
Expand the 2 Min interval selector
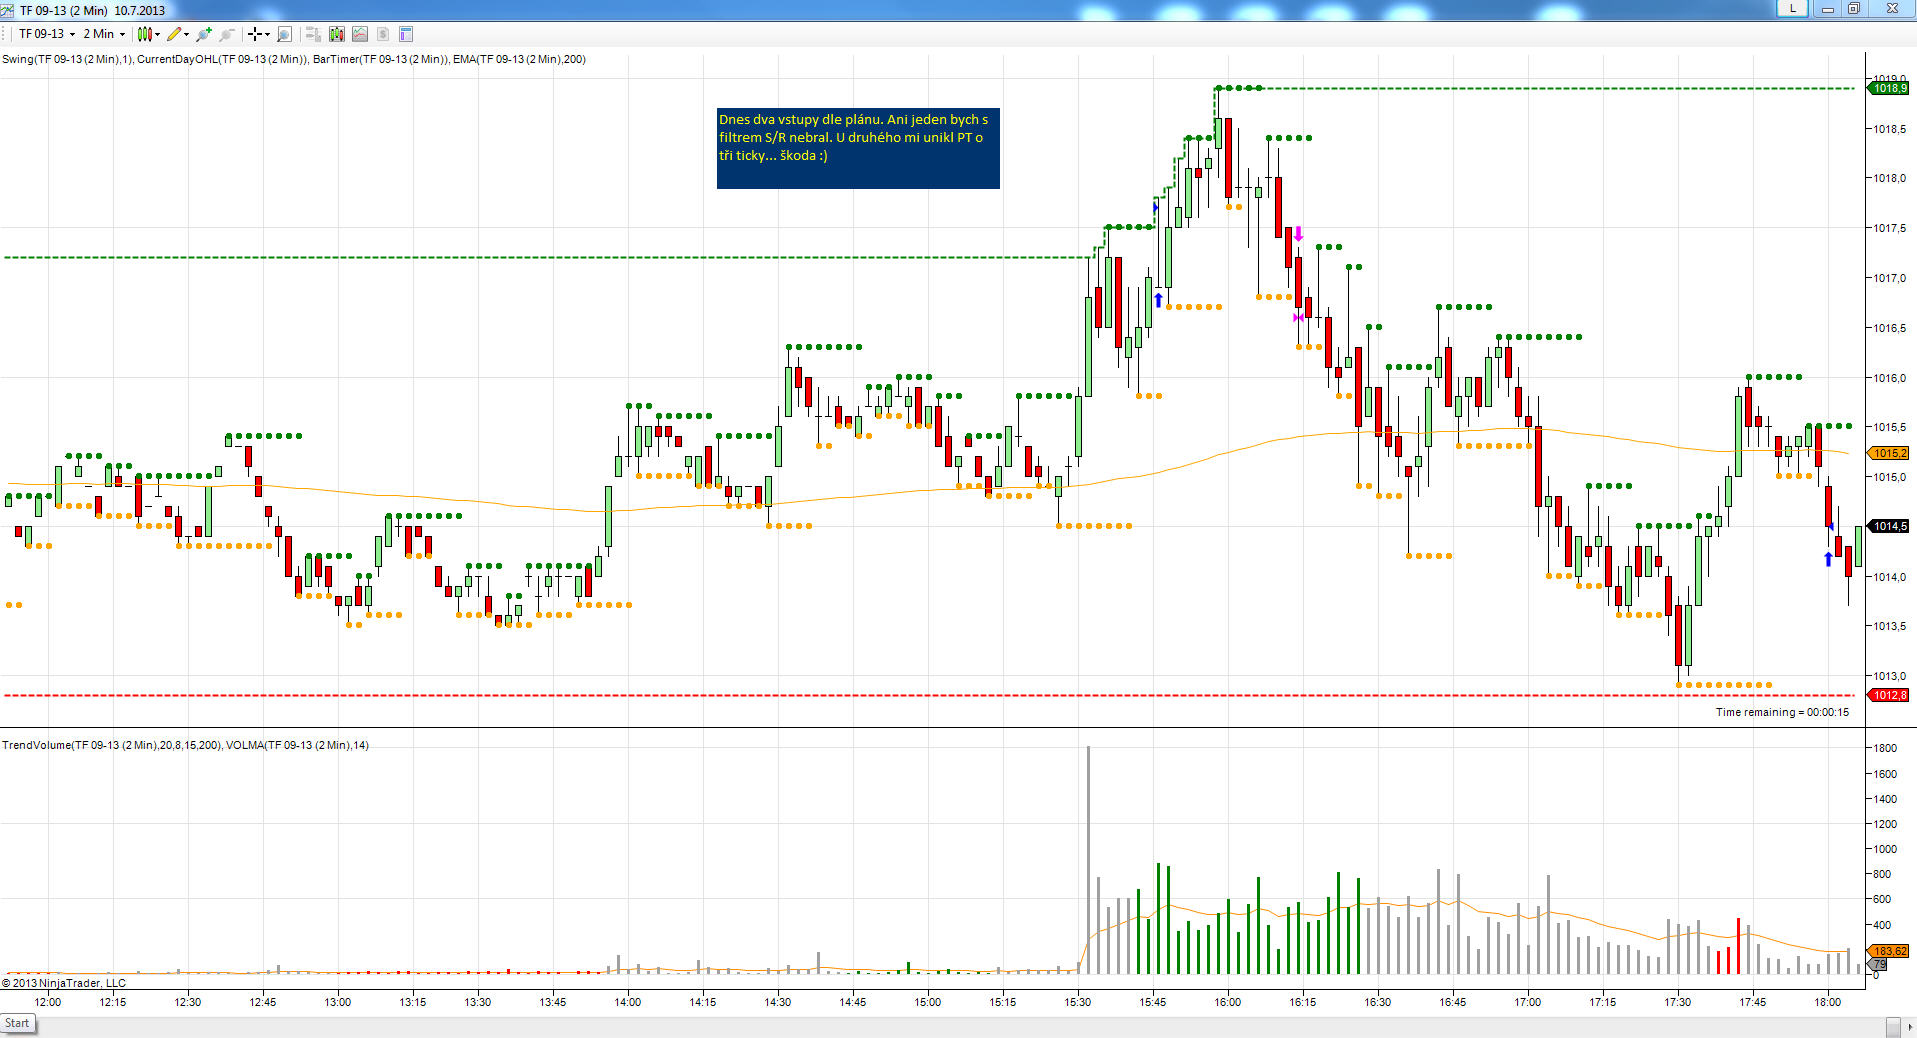click(x=104, y=34)
